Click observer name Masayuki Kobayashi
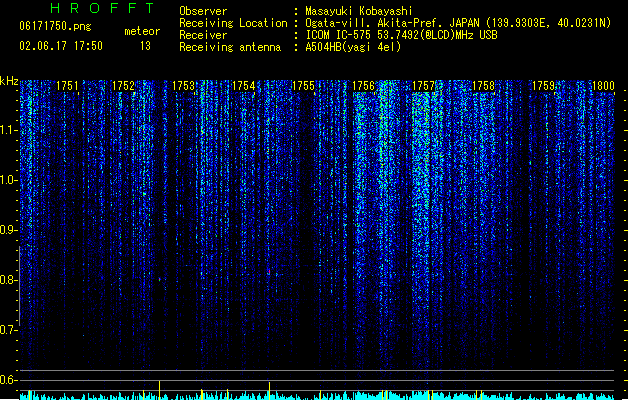 tap(359, 11)
